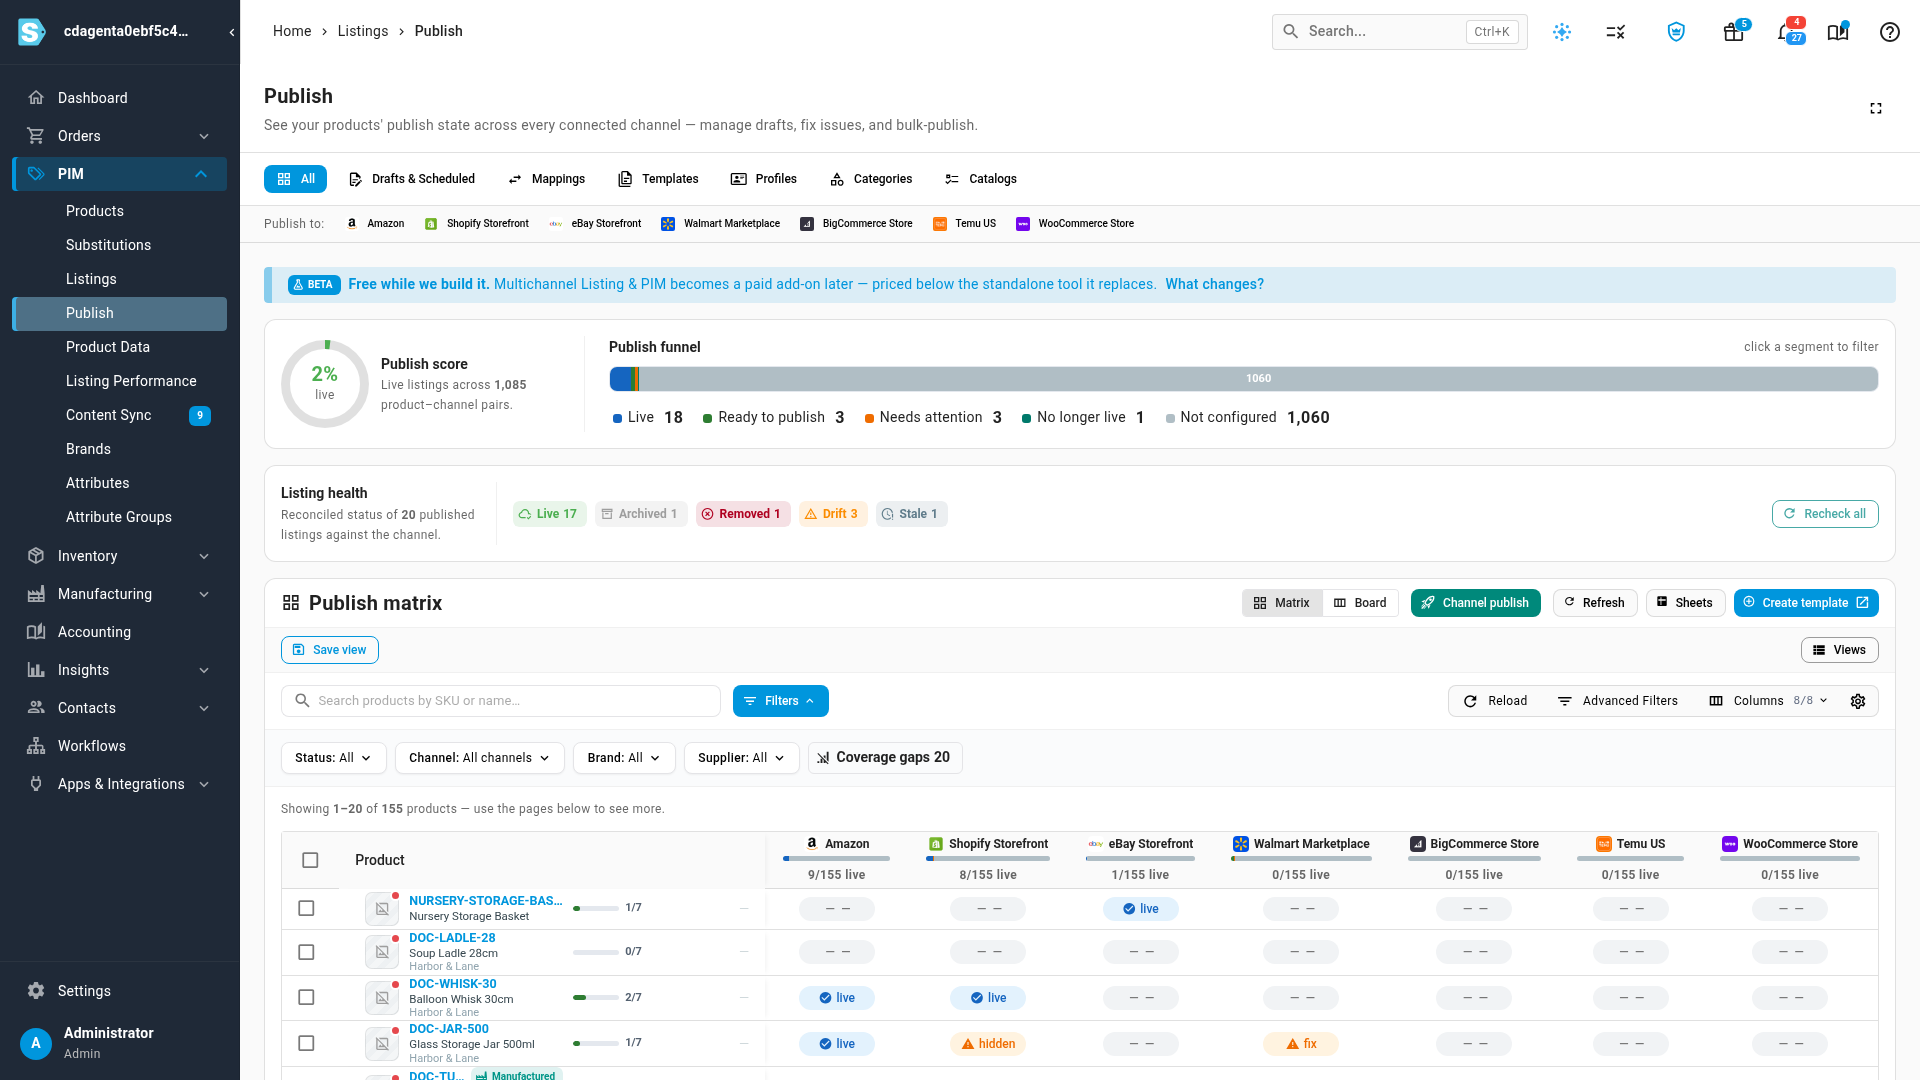Open the table settings gear icon
Screen dimensions: 1920x1080
[x=1858, y=701]
